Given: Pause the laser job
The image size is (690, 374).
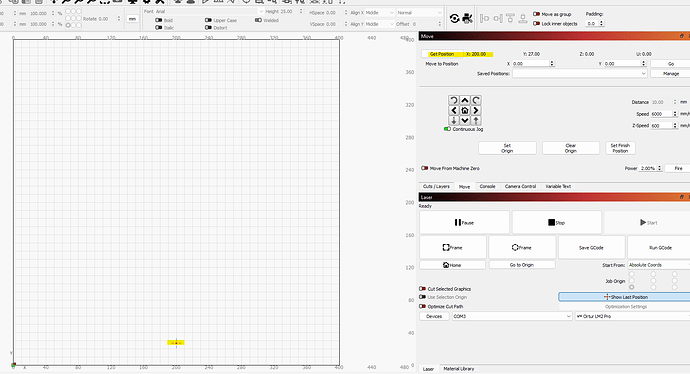Looking at the screenshot, I should [x=464, y=223].
